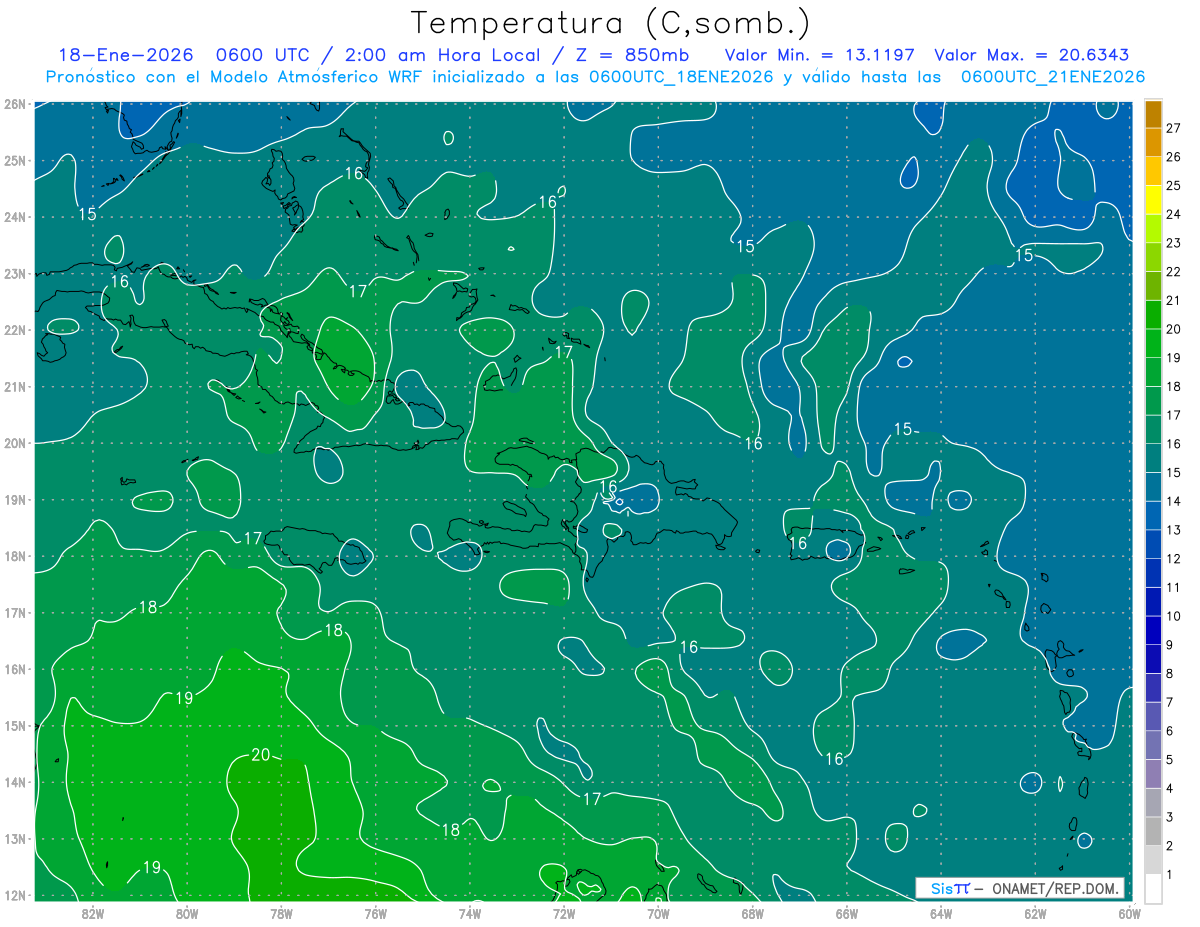Click the "25N" latitude axis label
Viewport: 1200px width, 927px height.
point(15,160)
